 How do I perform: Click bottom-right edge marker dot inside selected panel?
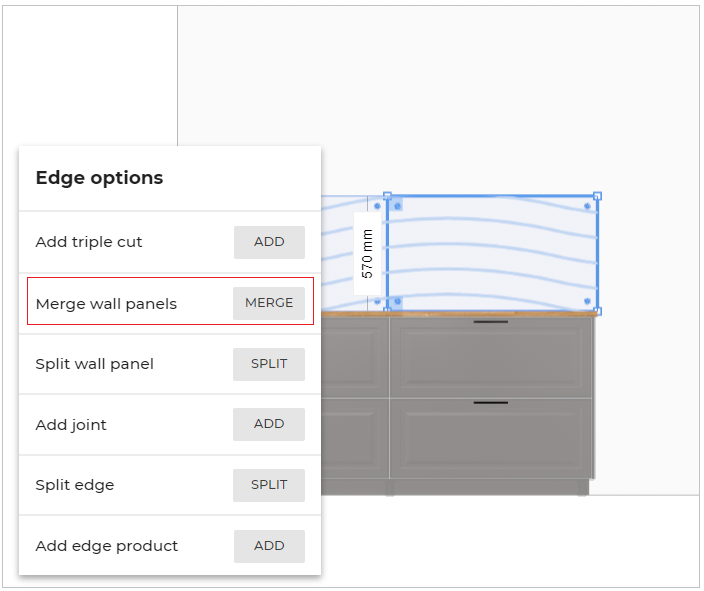pyautogui.click(x=587, y=301)
